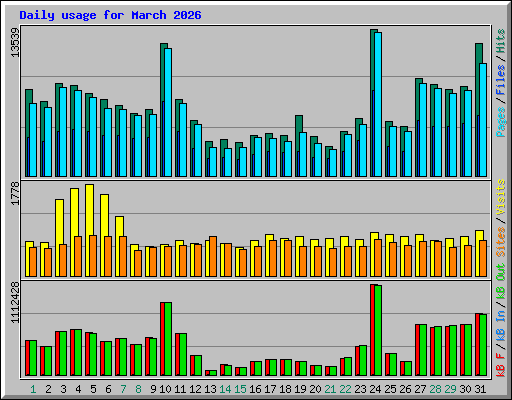Click the orange sites bar for day 24
This screenshot has height=400, width=512.
point(378,258)
